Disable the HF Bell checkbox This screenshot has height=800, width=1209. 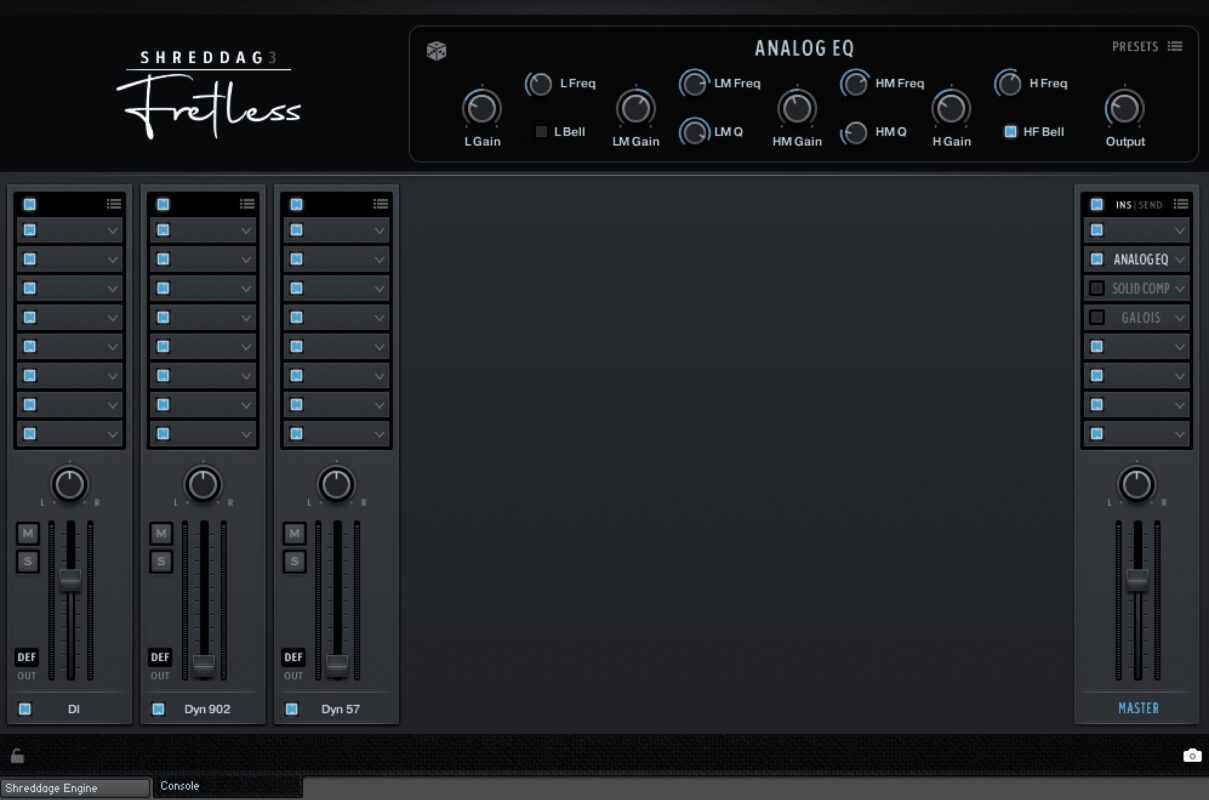point(1010,132)
